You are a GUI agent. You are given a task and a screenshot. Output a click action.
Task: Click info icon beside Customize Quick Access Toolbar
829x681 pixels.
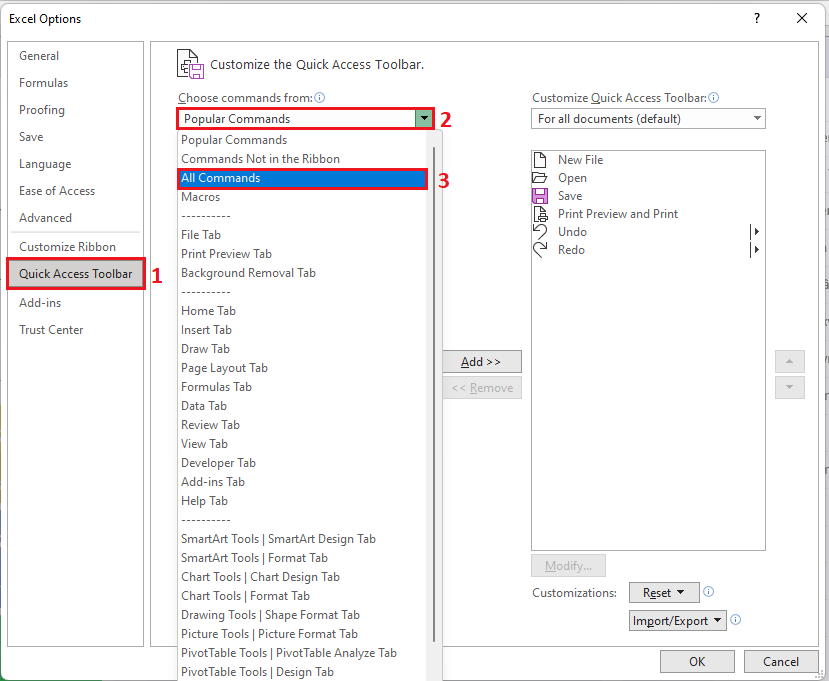coord(713,98)
